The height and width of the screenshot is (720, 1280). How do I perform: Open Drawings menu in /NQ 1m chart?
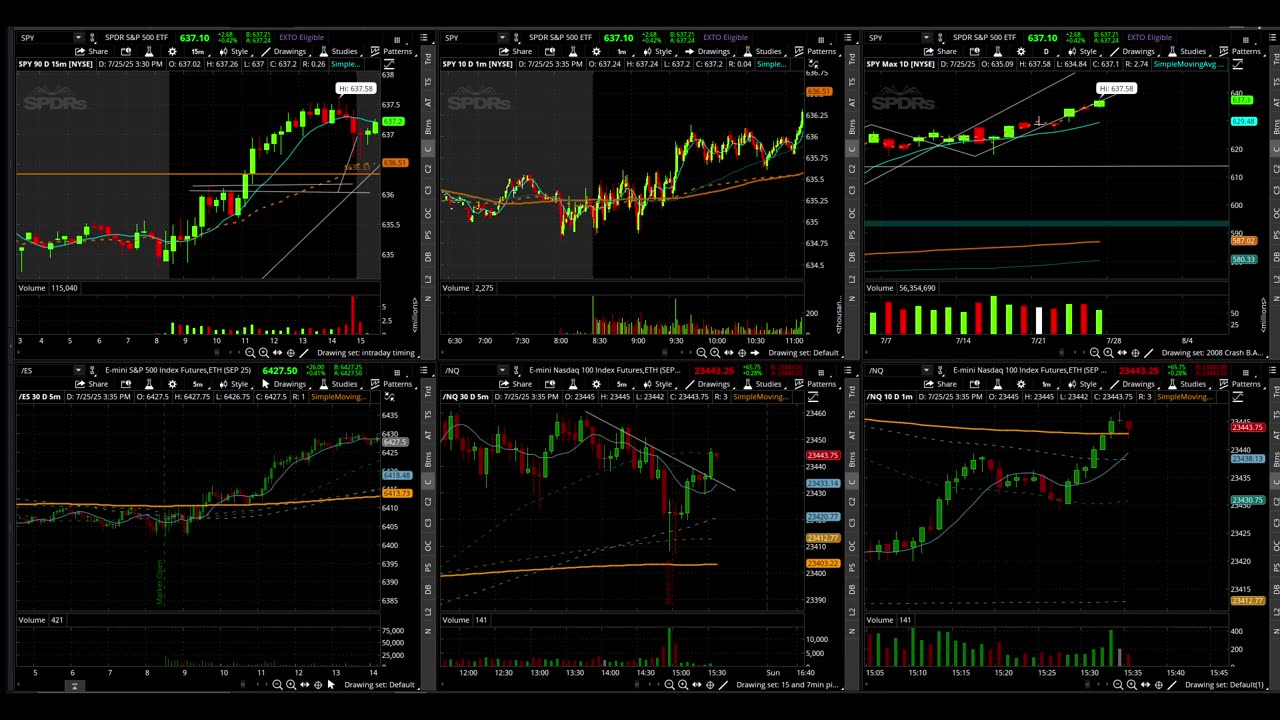pyautogui.click(x=1131, y=384)
